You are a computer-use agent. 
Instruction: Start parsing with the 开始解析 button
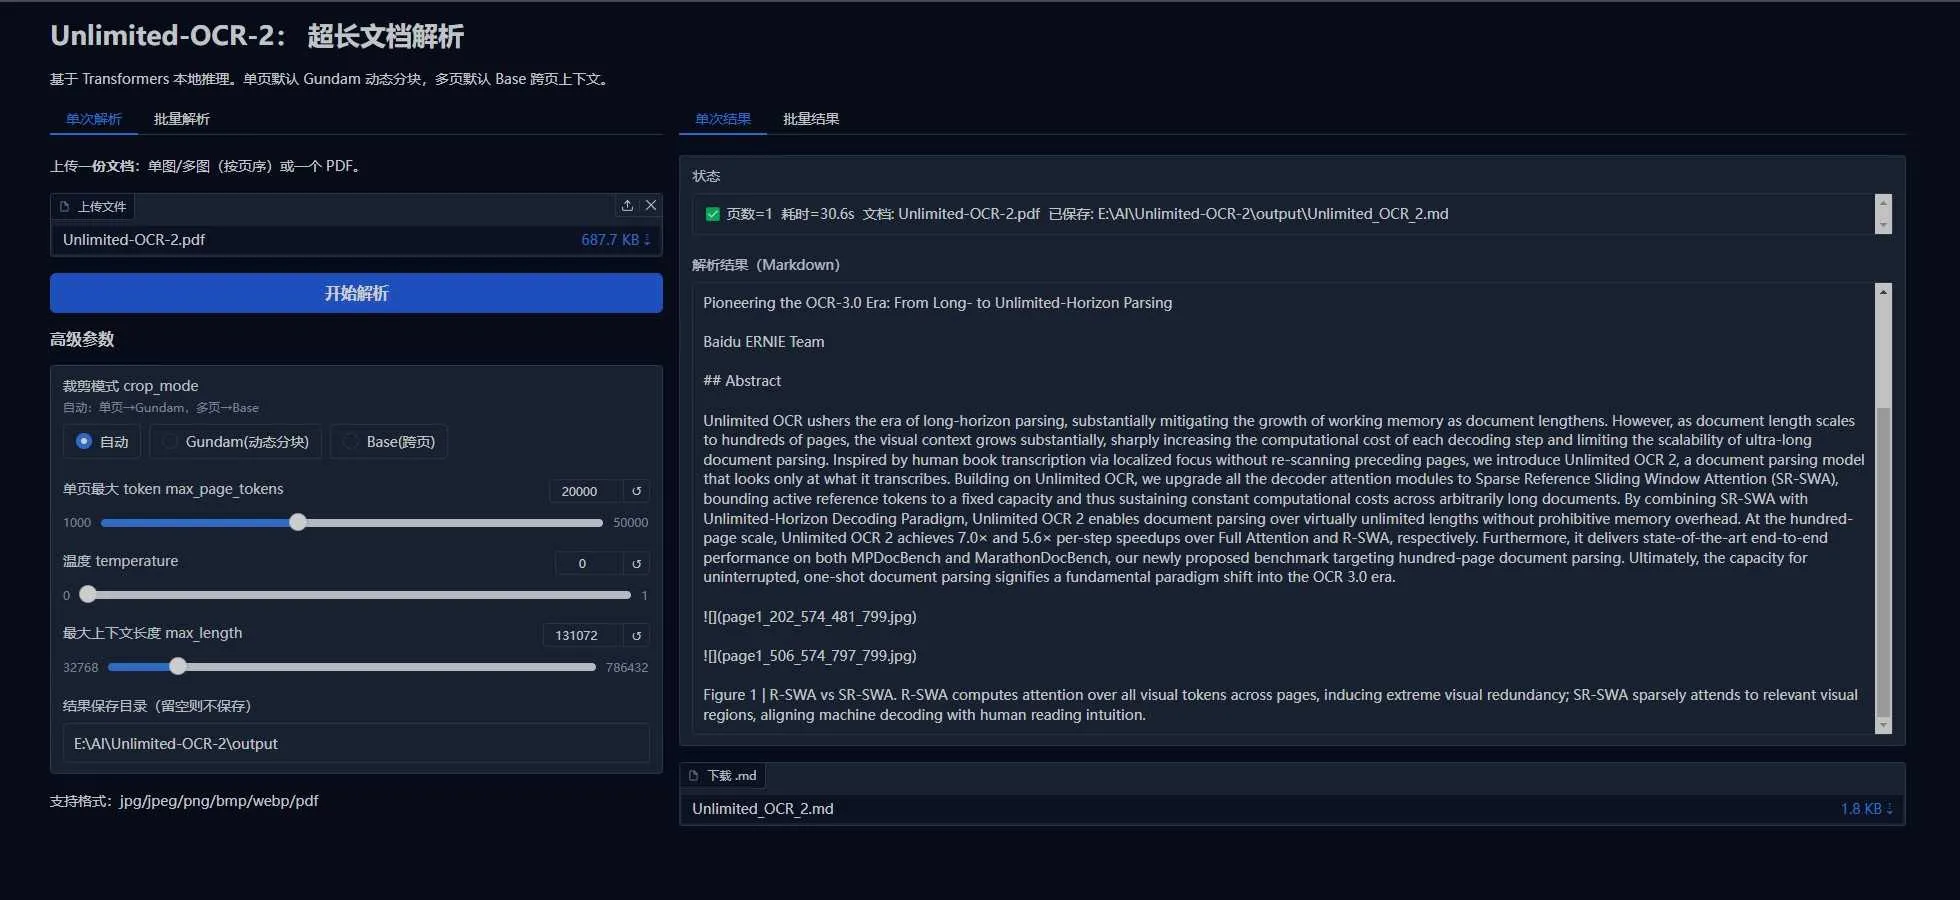(356, 293)
